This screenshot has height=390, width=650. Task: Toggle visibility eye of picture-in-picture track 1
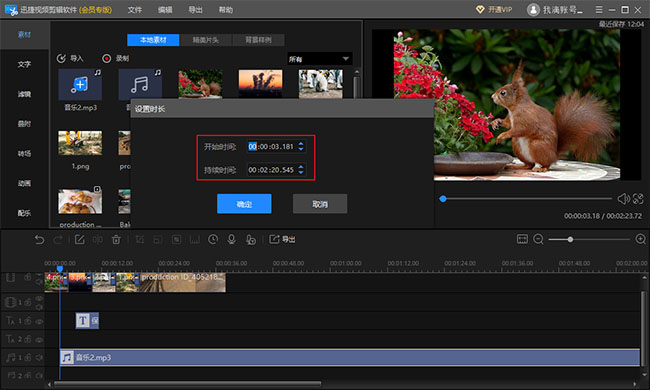pyautogui.click(x=39, y=298)
